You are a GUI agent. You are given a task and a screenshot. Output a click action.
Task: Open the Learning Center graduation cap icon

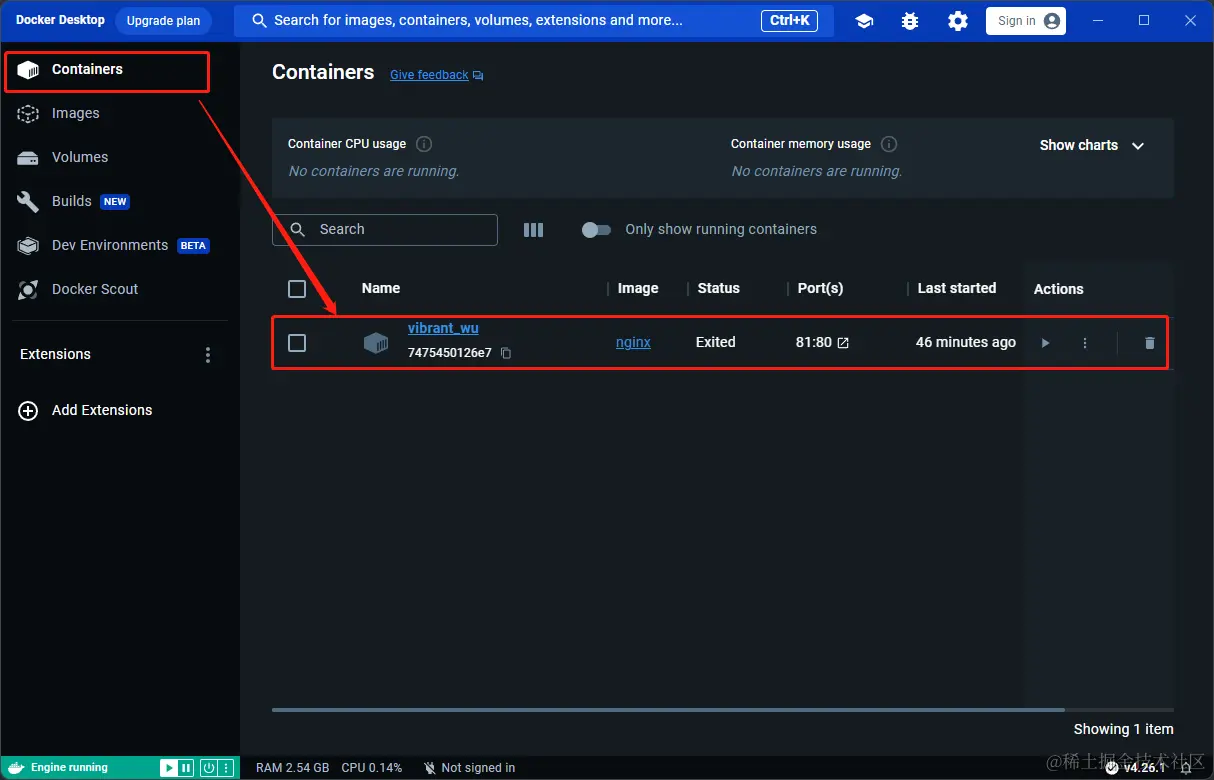pos(863,20)
